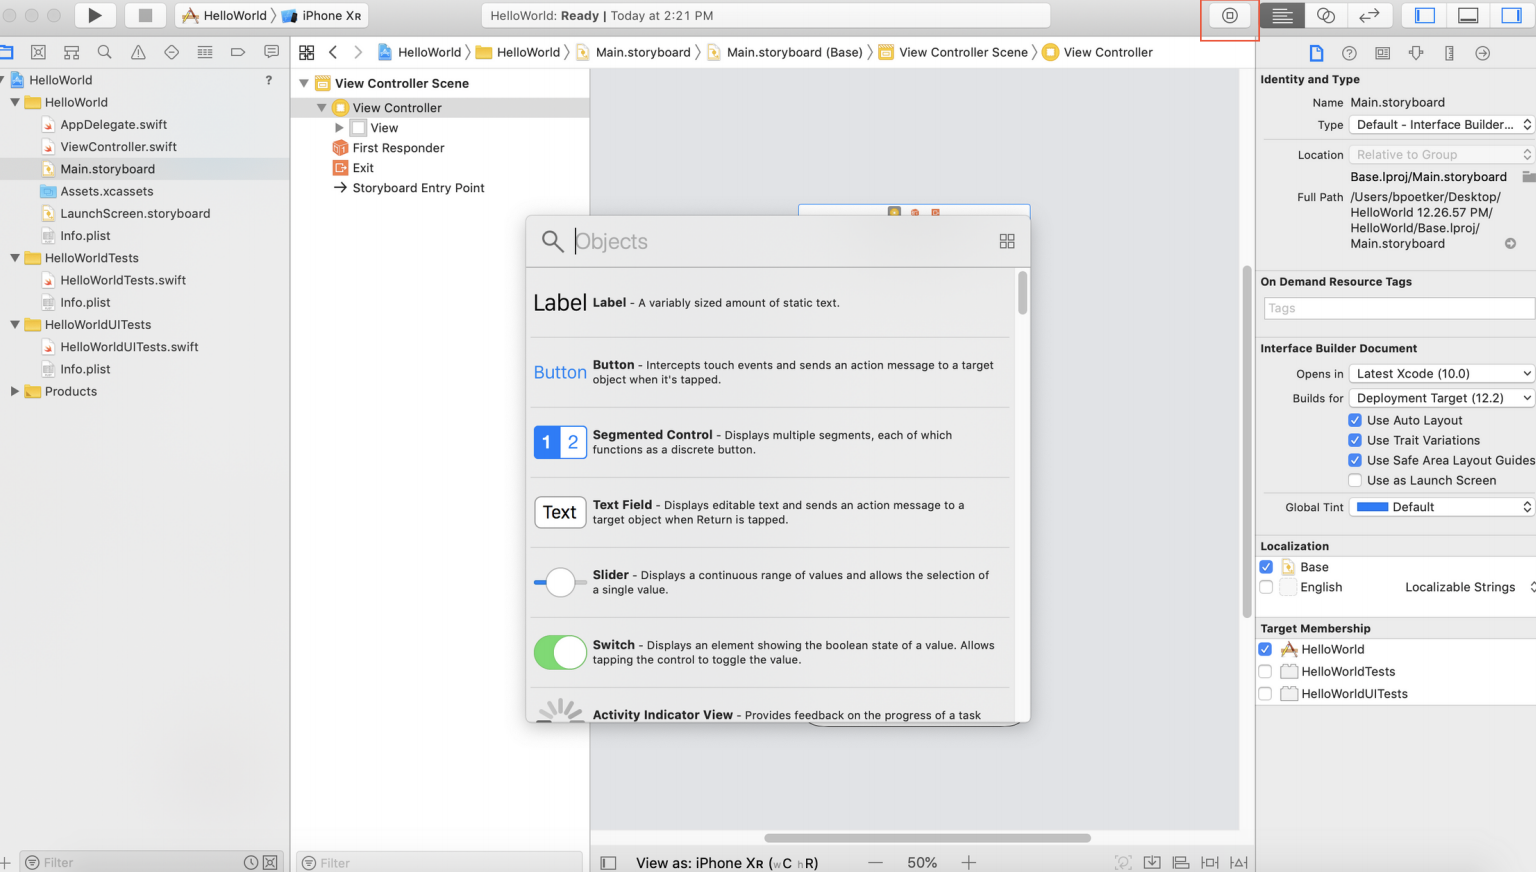The width and height of the screenshot is (1536, 872).
Task: Check HelloWorldUITests target membership
Action: [1265, 693]
